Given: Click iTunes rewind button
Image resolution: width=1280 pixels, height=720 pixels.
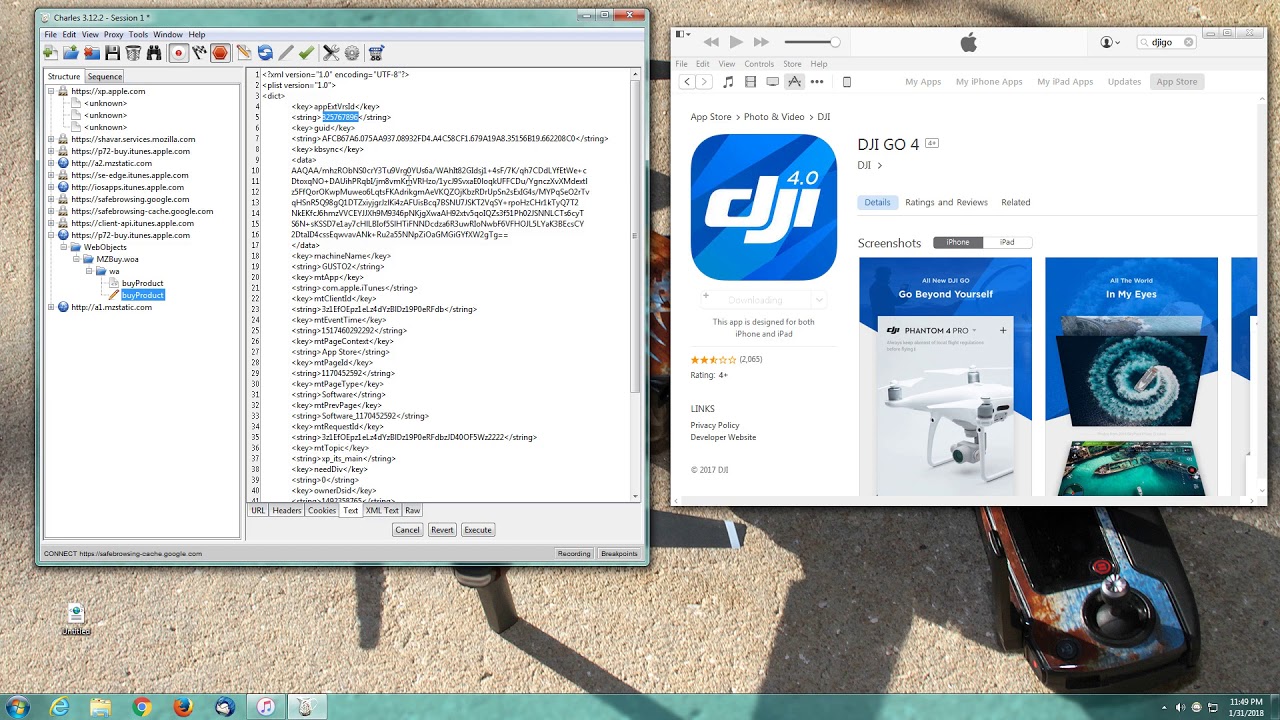Looking at the screenshot, I should pos(711,42).
